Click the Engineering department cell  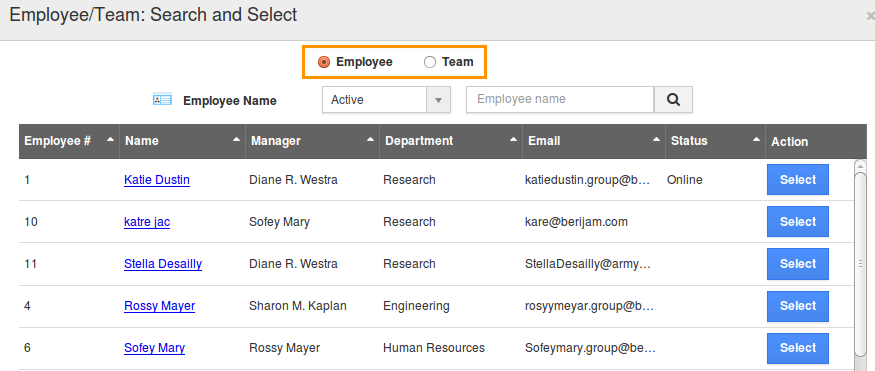point(416,306)
